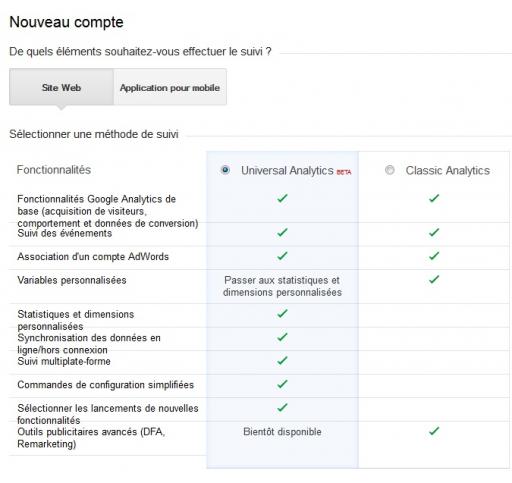Click Universal checkmark for Statistiques et dimensions personnalisées
Screen dimensions: 512x483
pos(282,313)
